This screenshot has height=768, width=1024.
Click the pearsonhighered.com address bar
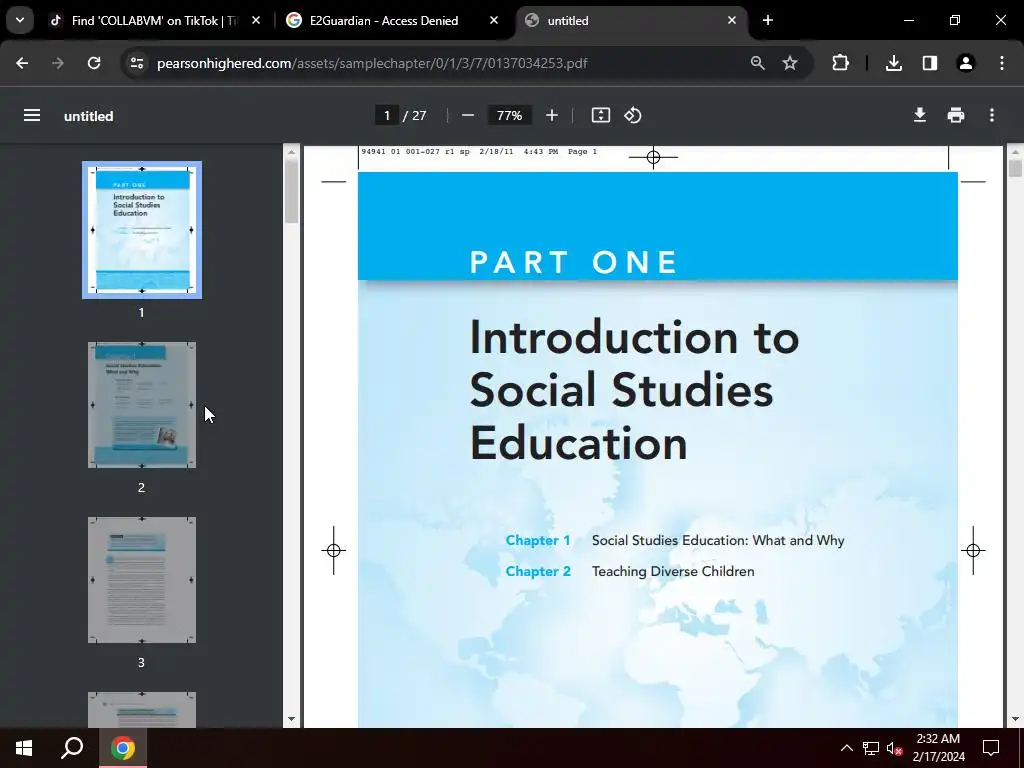pos(372,63)
